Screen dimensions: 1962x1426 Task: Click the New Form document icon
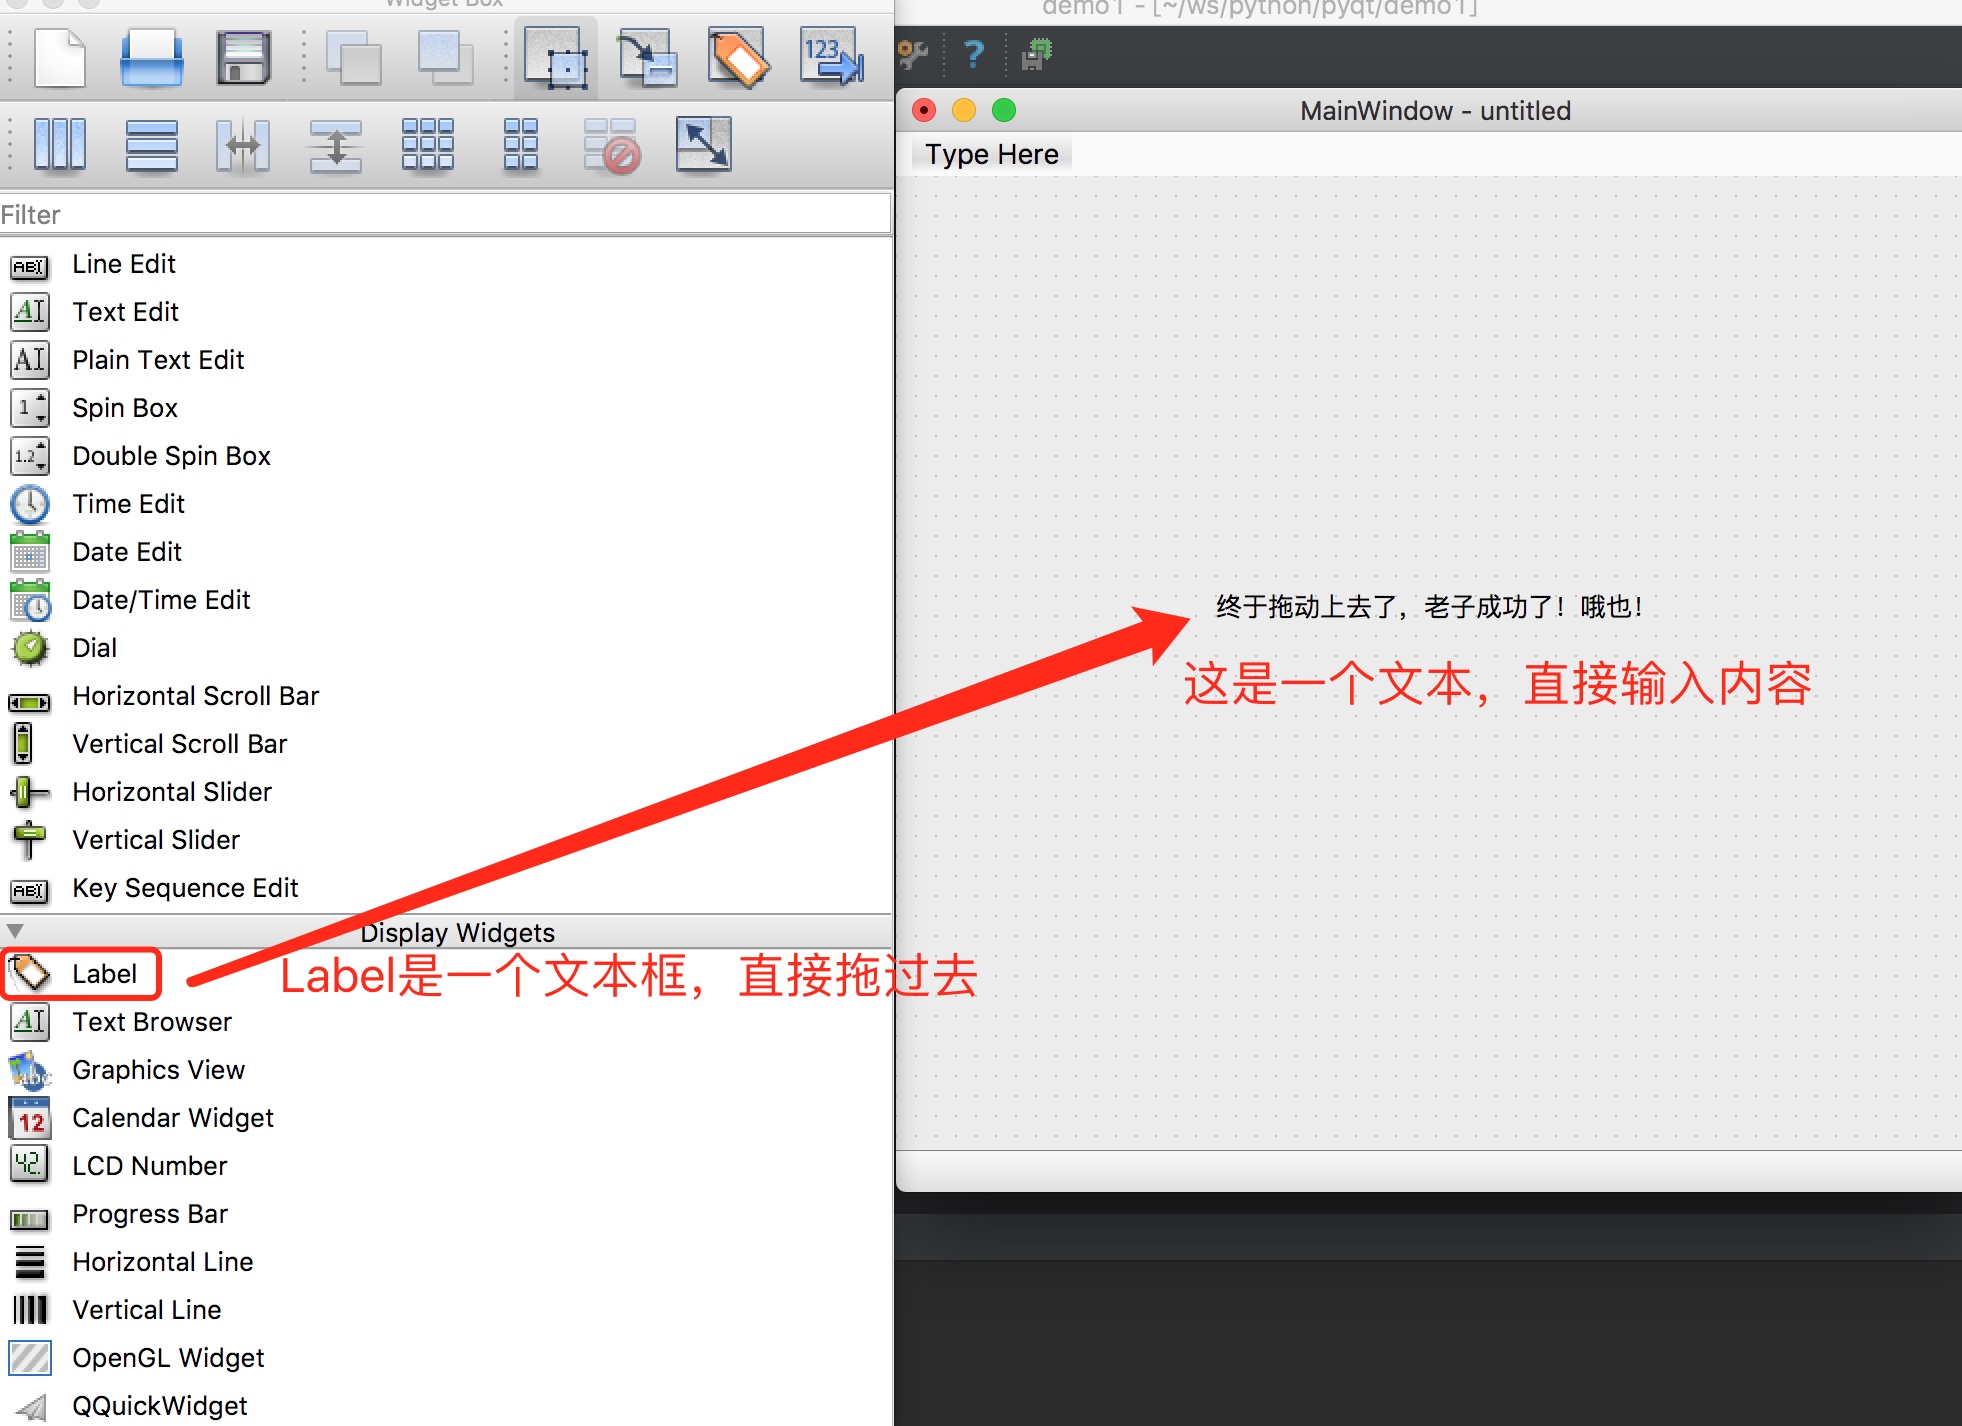[x=59, y=59]
